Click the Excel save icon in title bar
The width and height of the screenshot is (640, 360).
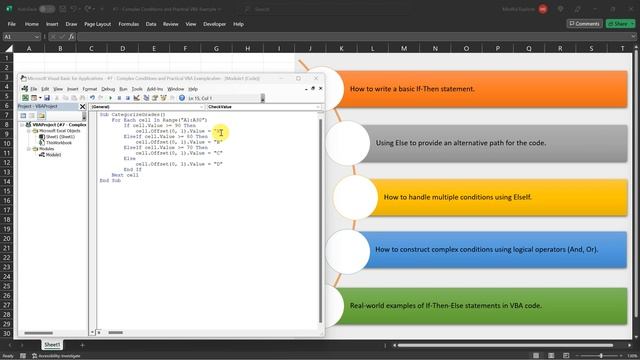63,9
